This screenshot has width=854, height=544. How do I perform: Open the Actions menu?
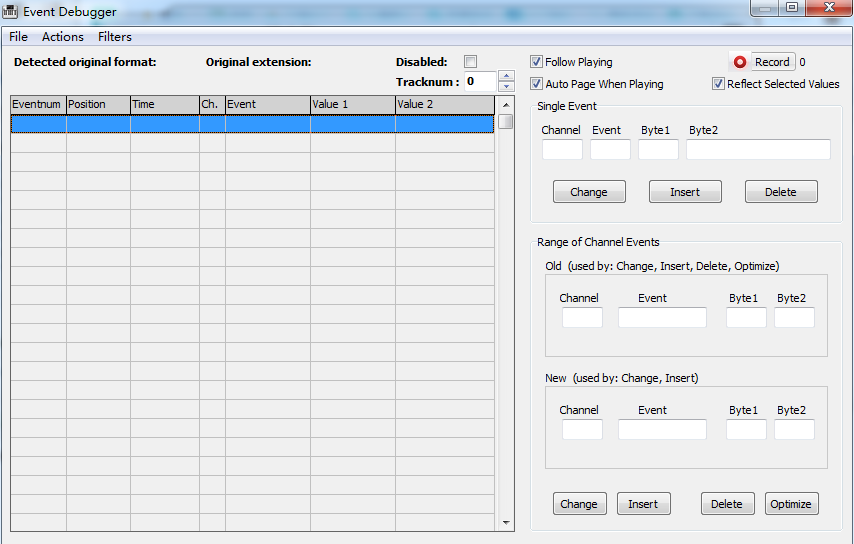click(63, 37)
